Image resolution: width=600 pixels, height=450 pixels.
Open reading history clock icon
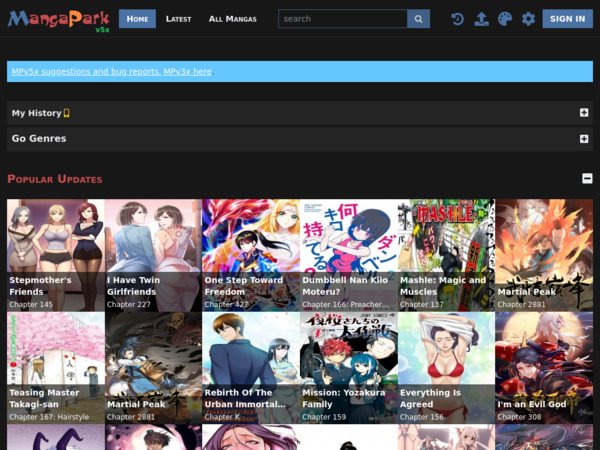pyautogui.click(x=458, y=19)
